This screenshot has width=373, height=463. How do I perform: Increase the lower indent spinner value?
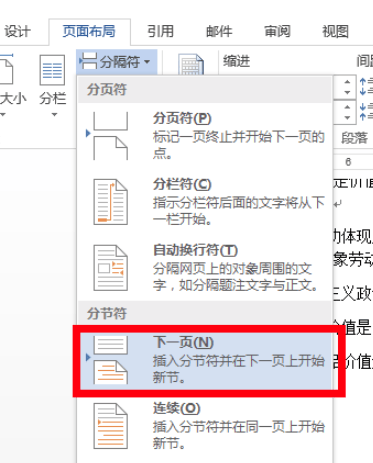[x=347, y=107]
